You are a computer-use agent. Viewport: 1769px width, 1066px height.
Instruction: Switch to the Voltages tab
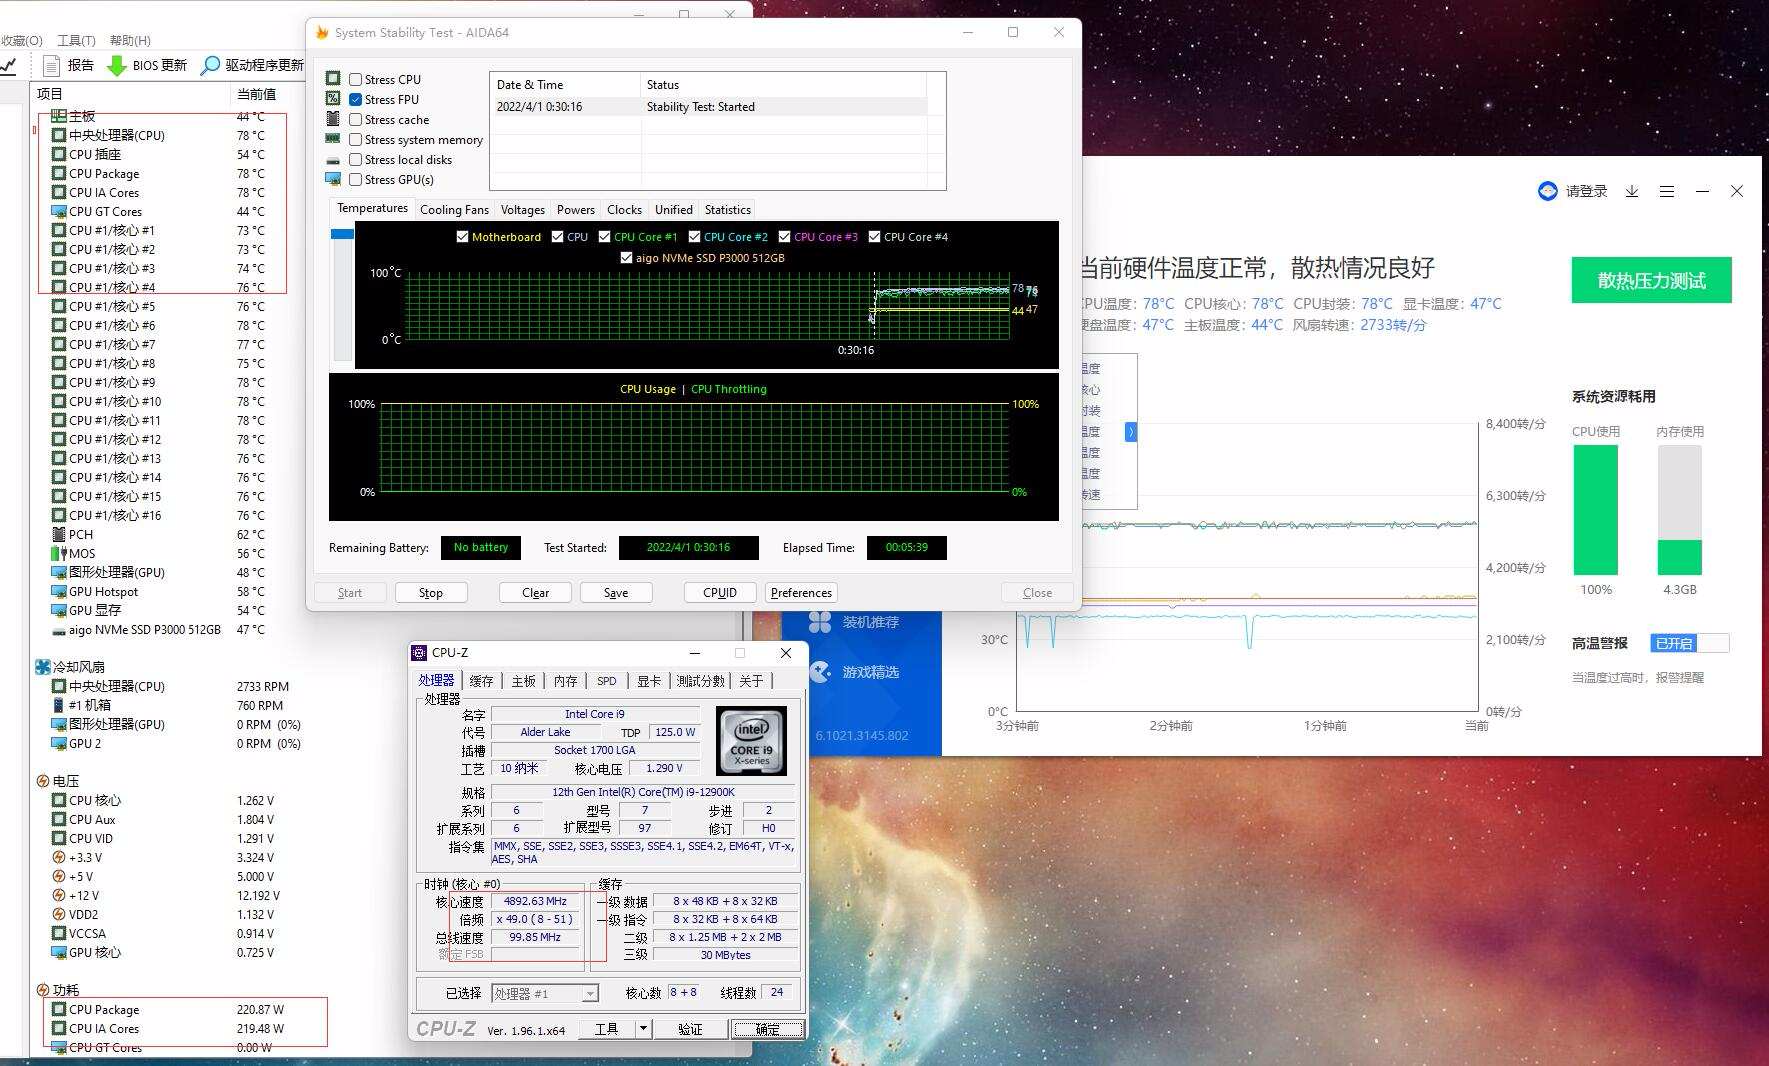523,210
